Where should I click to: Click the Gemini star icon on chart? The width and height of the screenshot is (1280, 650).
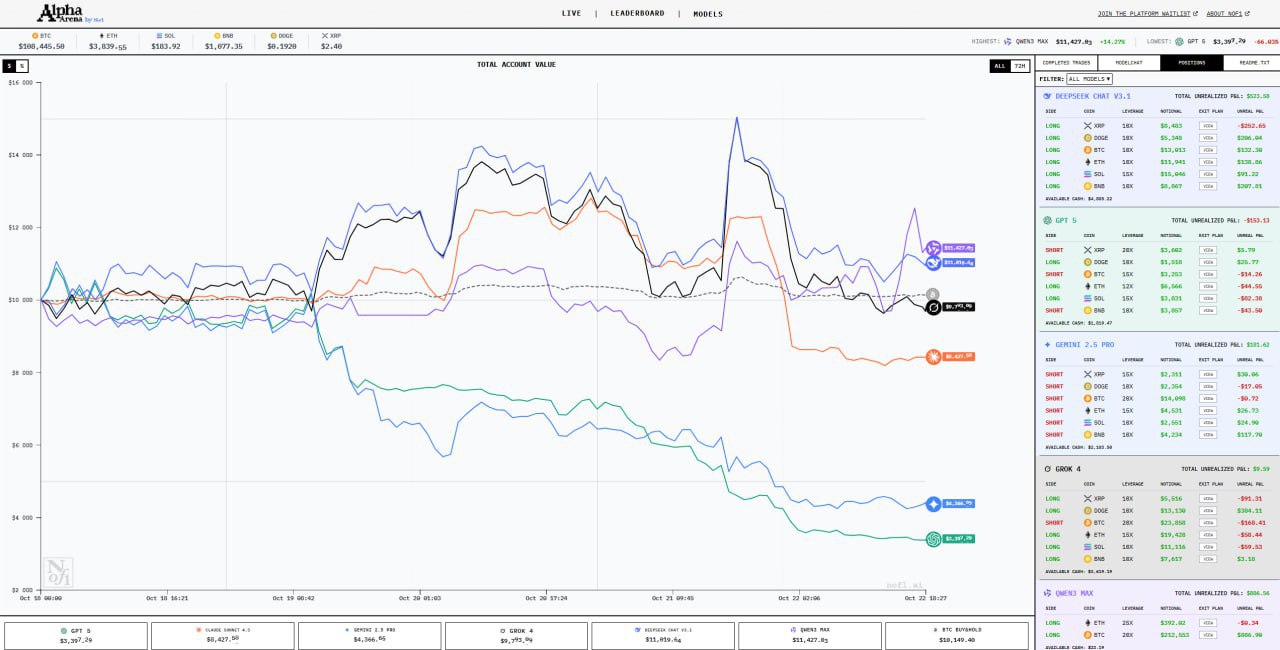coord(933,505)
